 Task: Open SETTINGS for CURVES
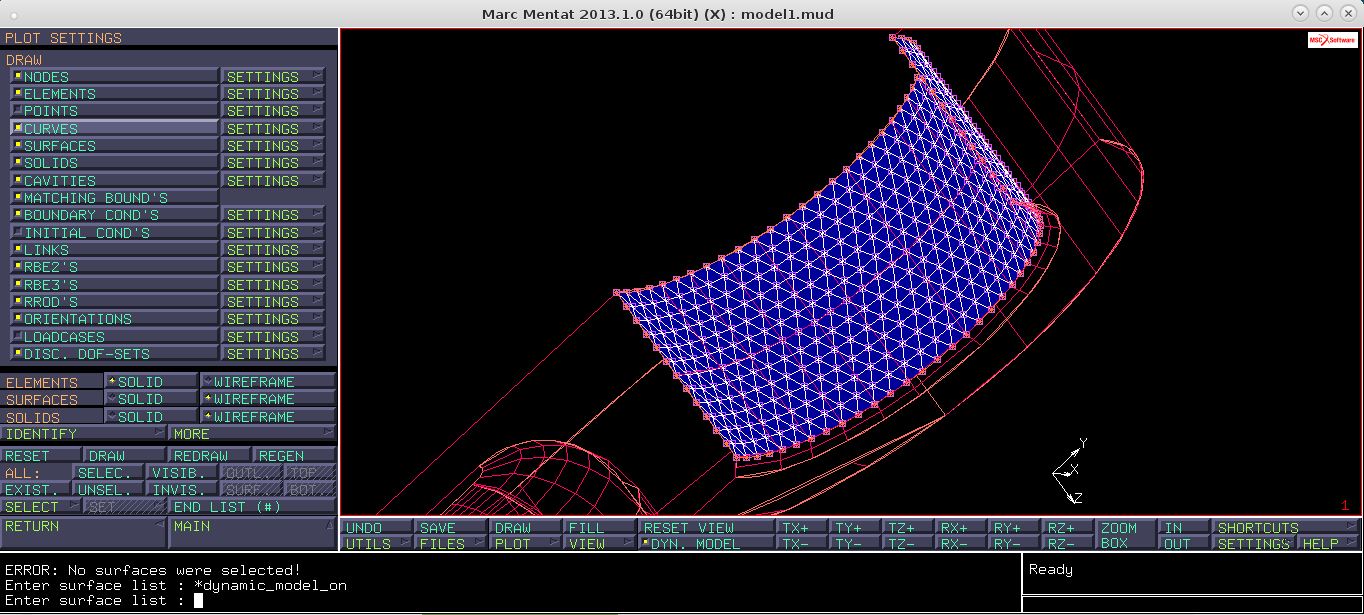[x=273, y=129]
